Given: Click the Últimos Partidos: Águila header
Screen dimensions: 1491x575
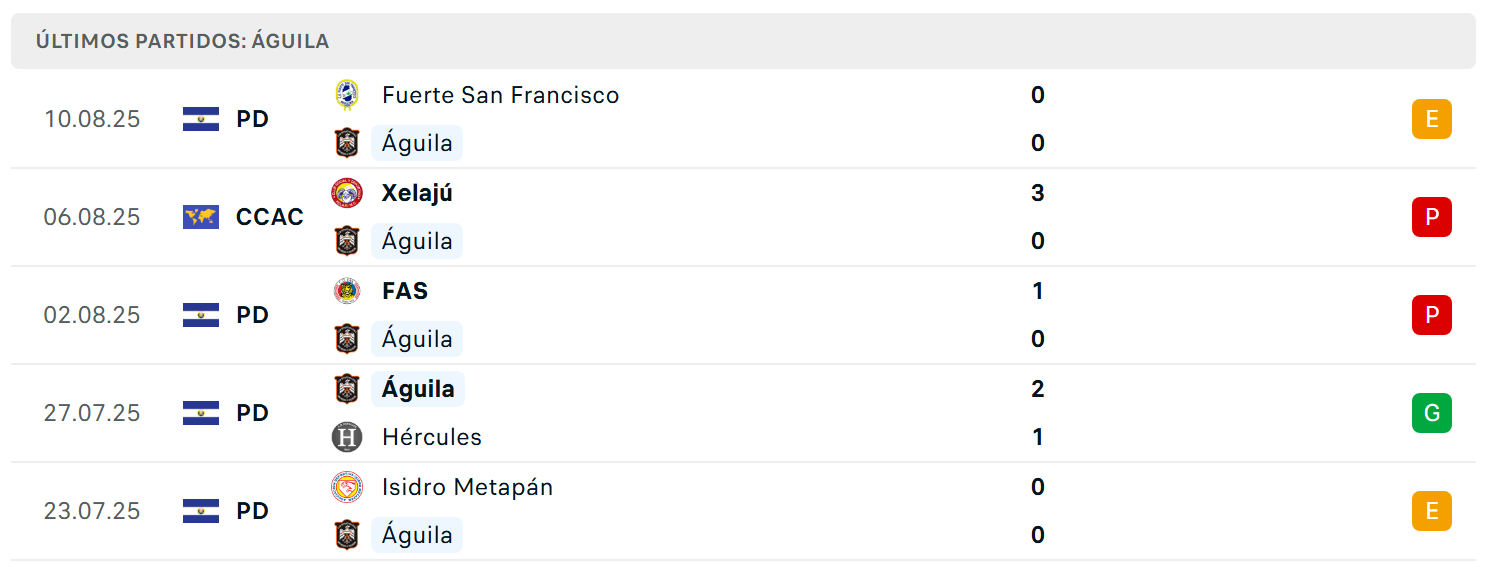Looking at the screenshot, I should [x=183, y=41].
